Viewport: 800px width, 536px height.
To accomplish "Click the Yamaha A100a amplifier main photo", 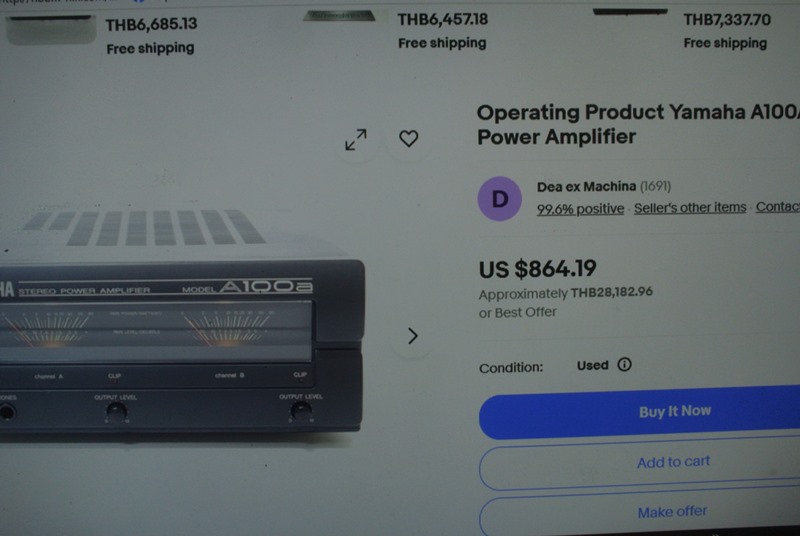I will tap(181, 326).
